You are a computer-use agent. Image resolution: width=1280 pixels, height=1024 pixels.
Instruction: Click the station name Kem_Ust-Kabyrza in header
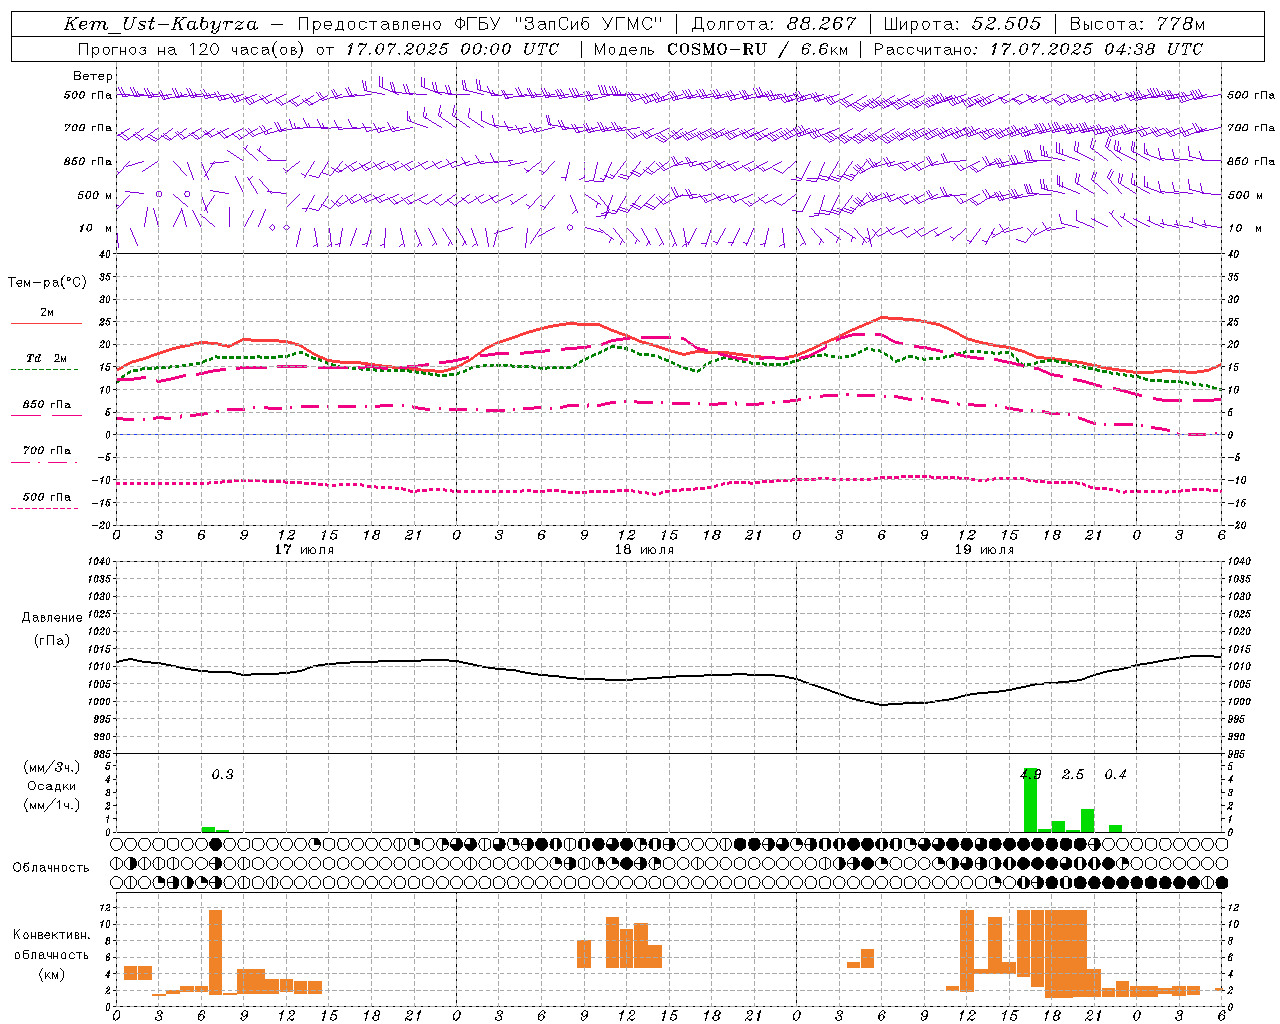[x=161, y=24]
